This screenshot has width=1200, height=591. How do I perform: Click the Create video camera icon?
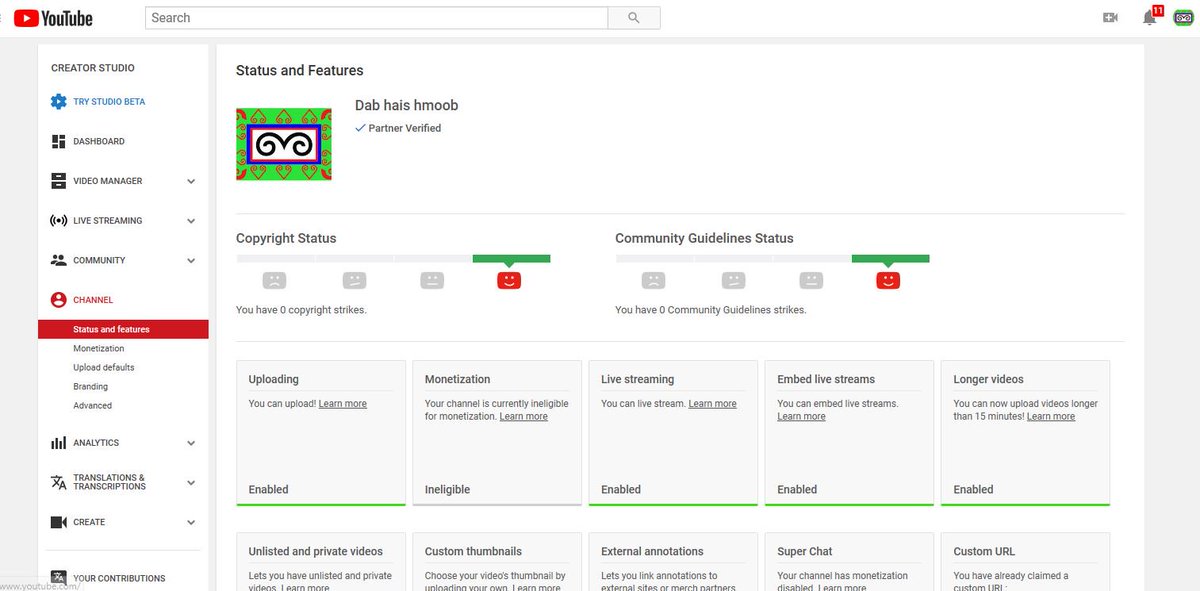(x=58, y=522)
